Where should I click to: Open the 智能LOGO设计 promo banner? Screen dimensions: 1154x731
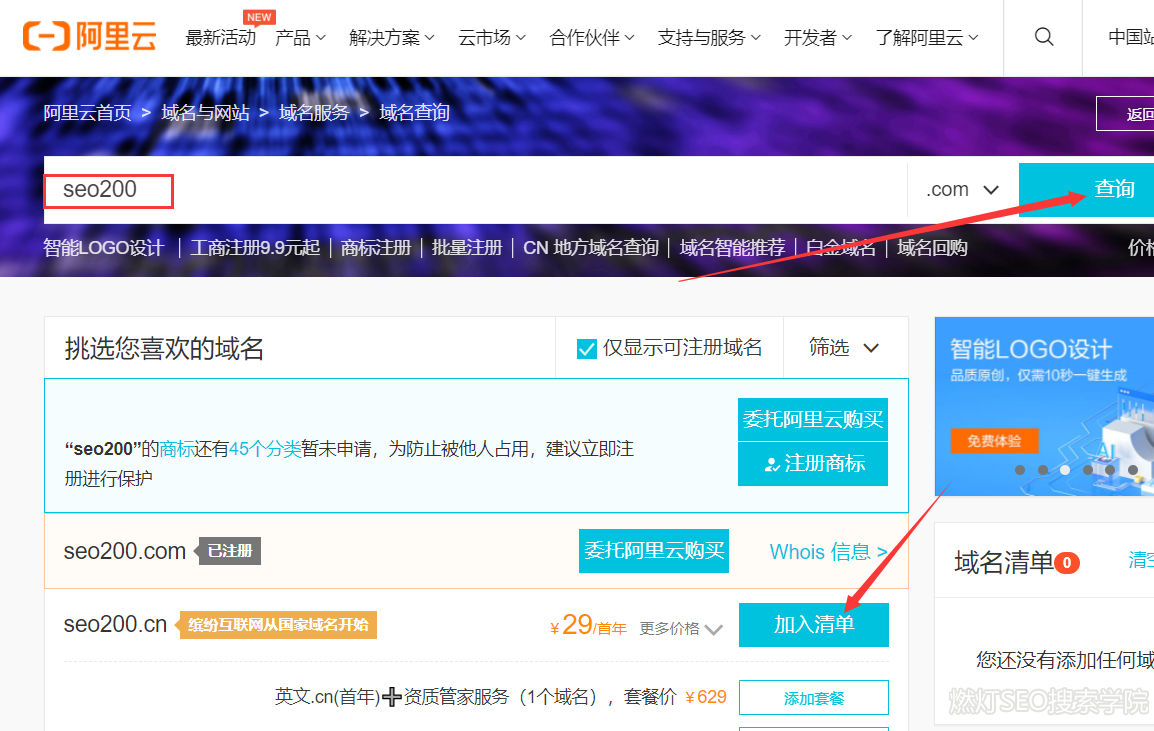1044,406
